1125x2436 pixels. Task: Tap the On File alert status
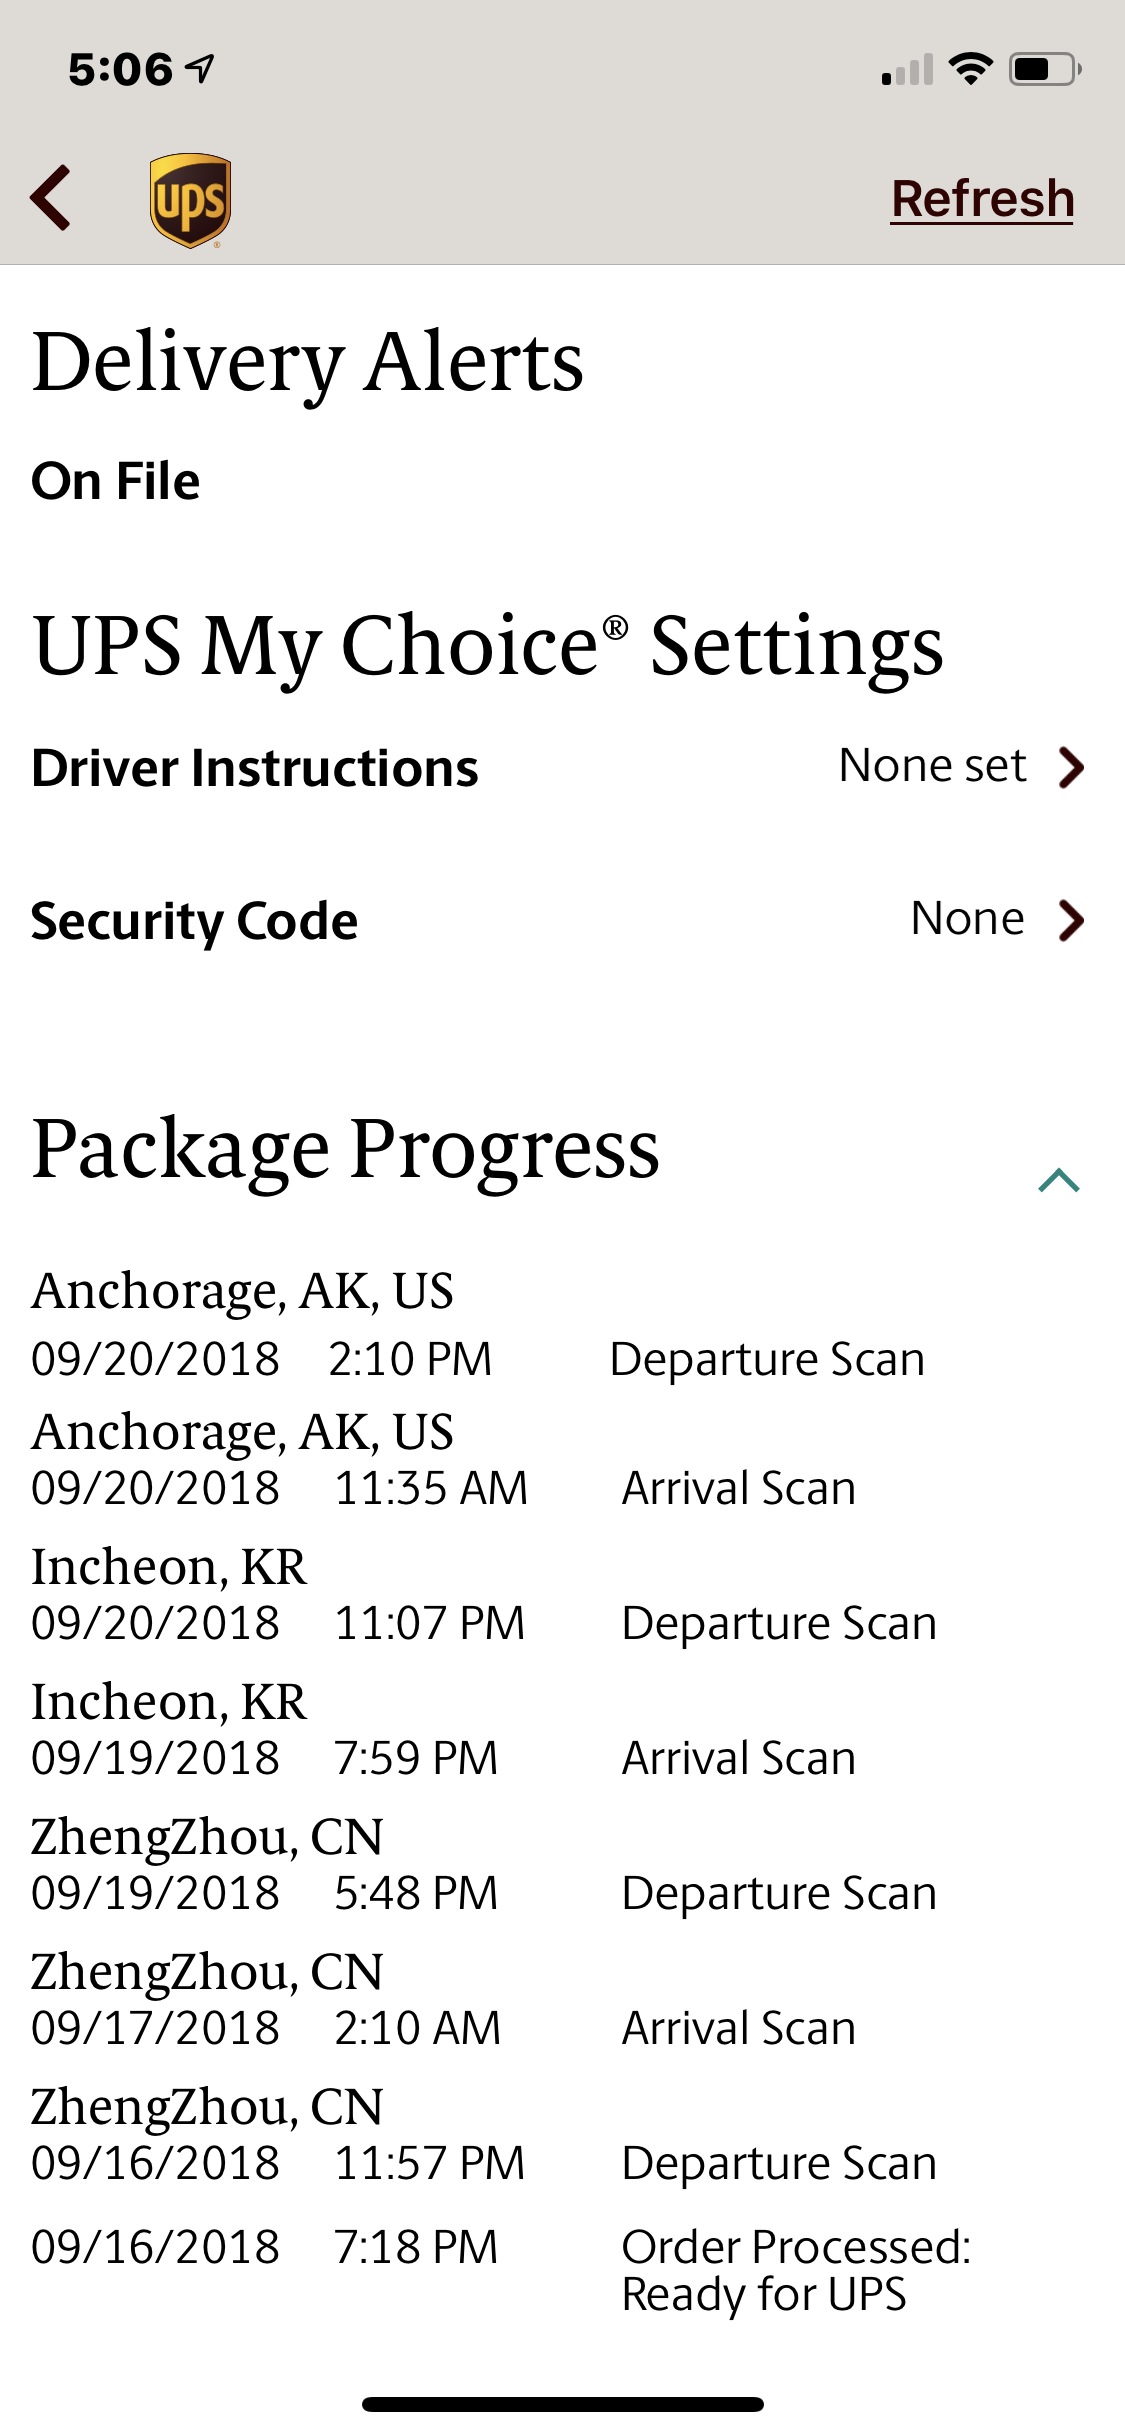pyautogui.click(x=115, y=481)
